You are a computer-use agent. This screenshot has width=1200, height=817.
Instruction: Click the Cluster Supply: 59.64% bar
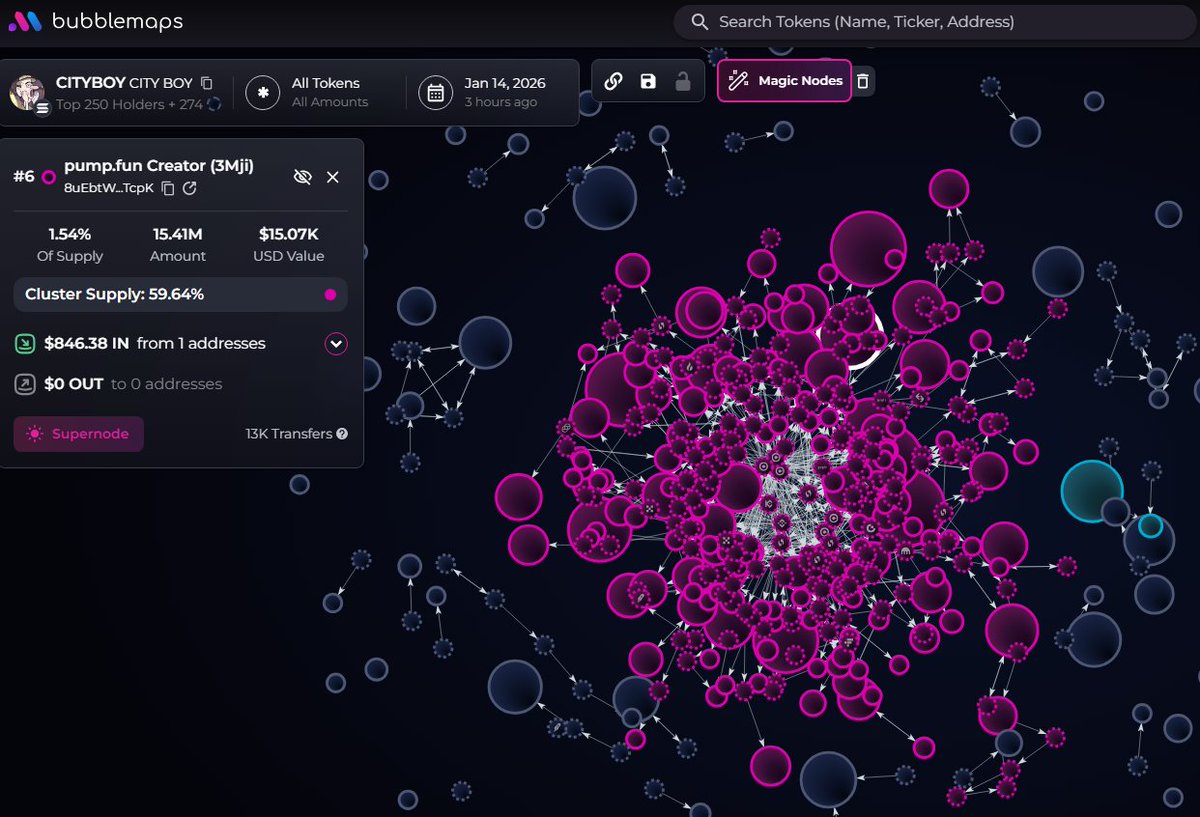coord(181,294)
